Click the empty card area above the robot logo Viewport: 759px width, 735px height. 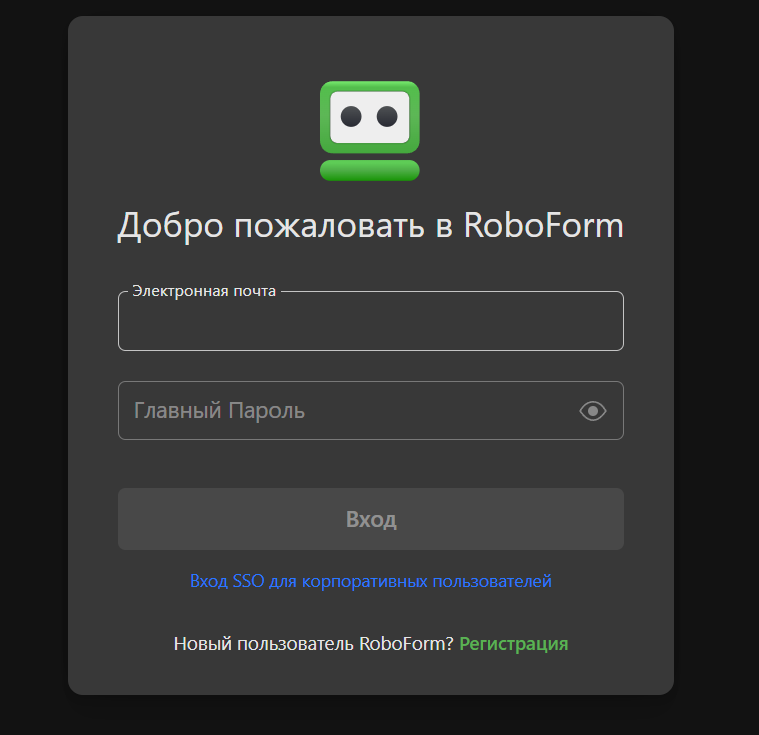[x=369, y=45]
